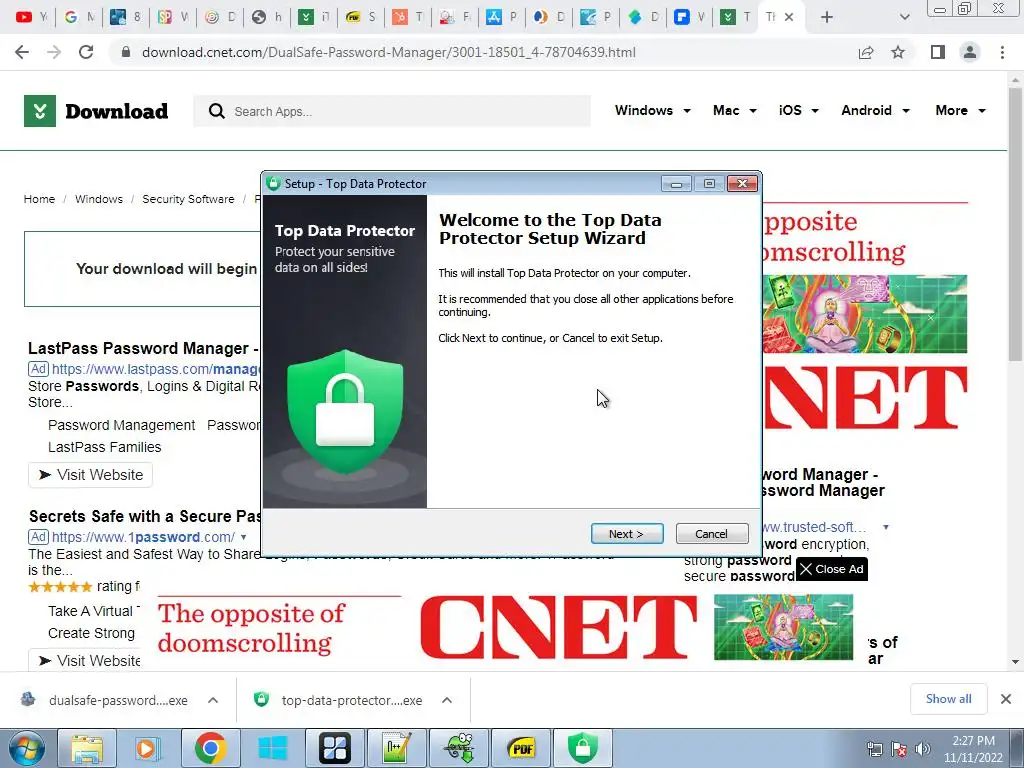1024x768 pixels.
Task: Switch to the App Store tab
Action: coord(502,17)
